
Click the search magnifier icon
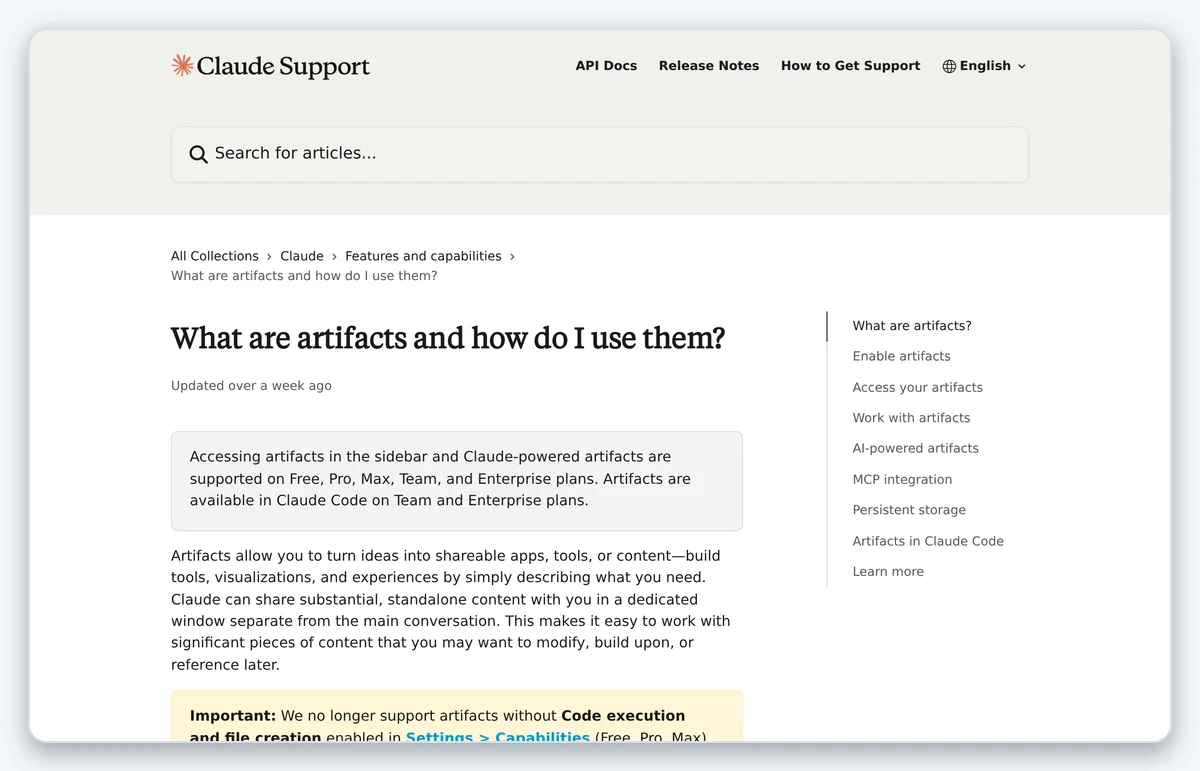pyautogui.click(x=198, y=154)
